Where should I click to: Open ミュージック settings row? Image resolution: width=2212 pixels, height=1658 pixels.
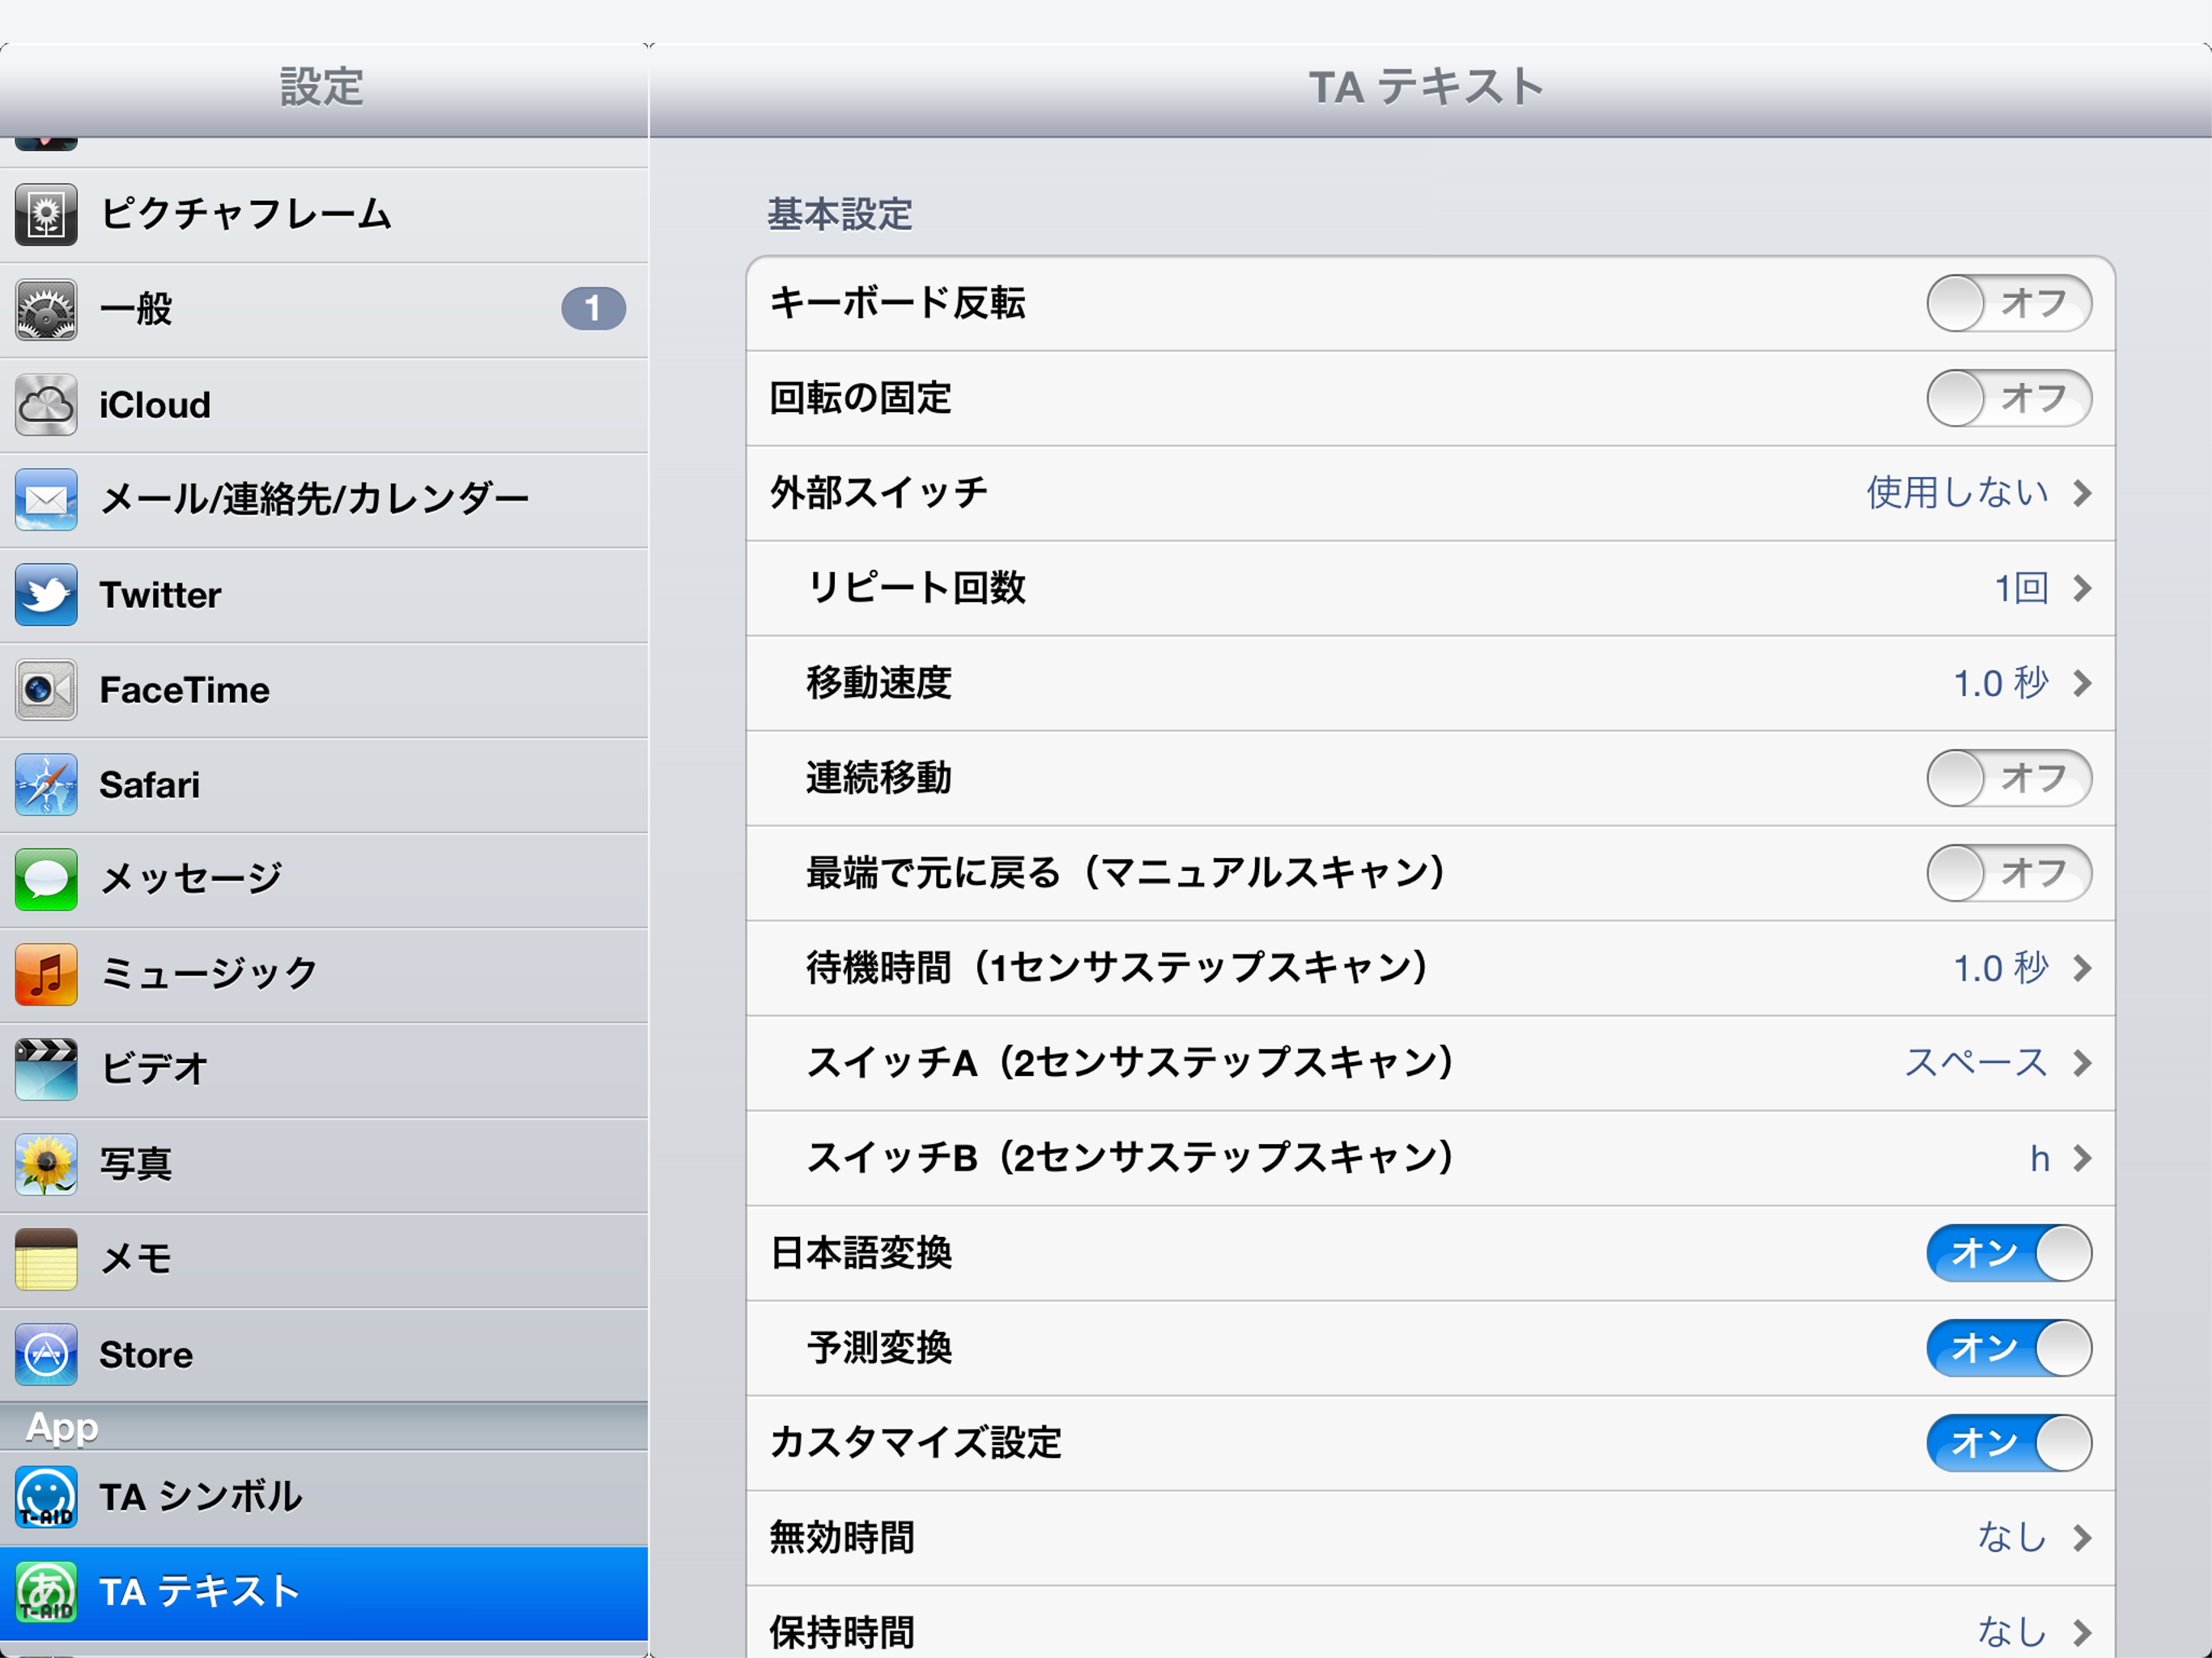pos(324,975)
